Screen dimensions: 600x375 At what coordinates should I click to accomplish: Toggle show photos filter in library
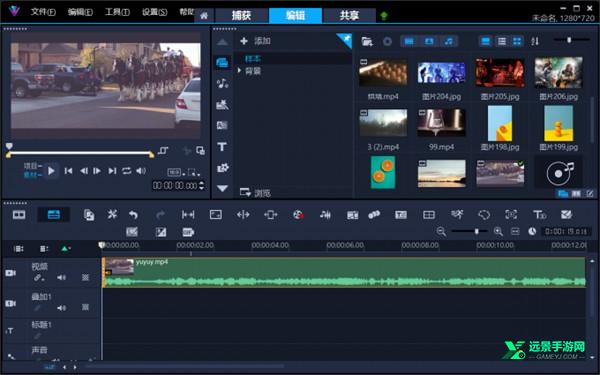(x=429, y=41)
